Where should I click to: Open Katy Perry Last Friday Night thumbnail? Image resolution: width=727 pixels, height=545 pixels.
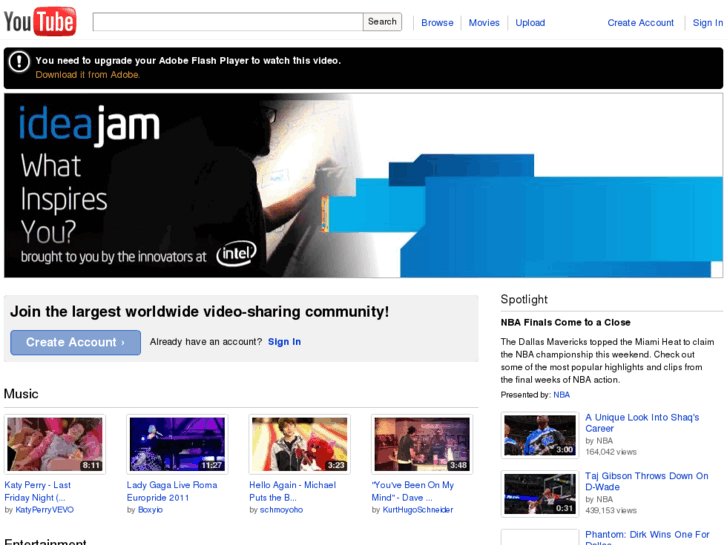coord(54,444)
